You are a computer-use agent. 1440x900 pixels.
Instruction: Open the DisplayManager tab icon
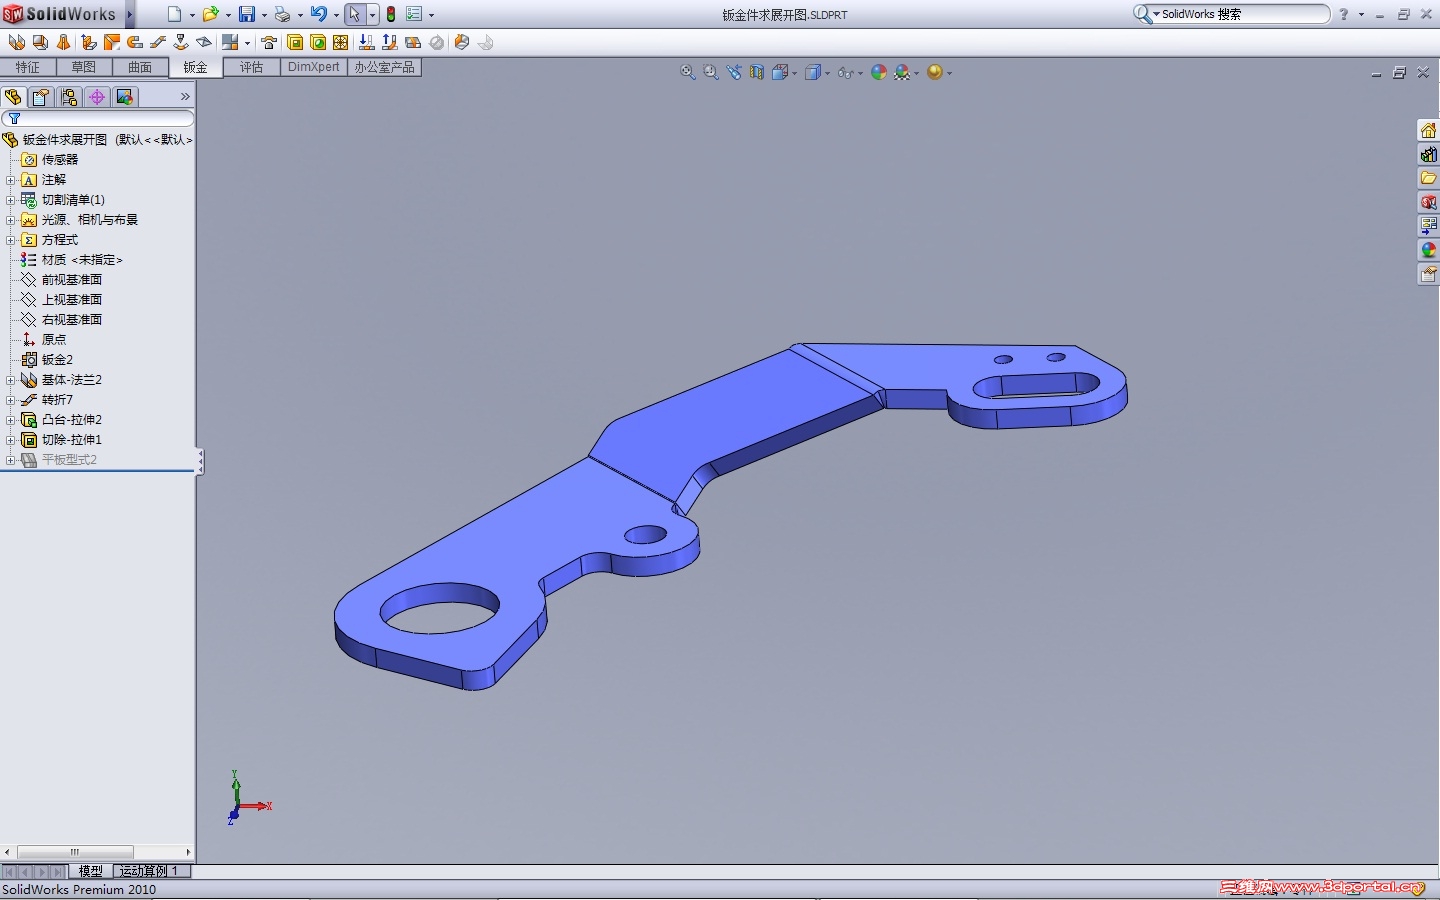(125, 97)
